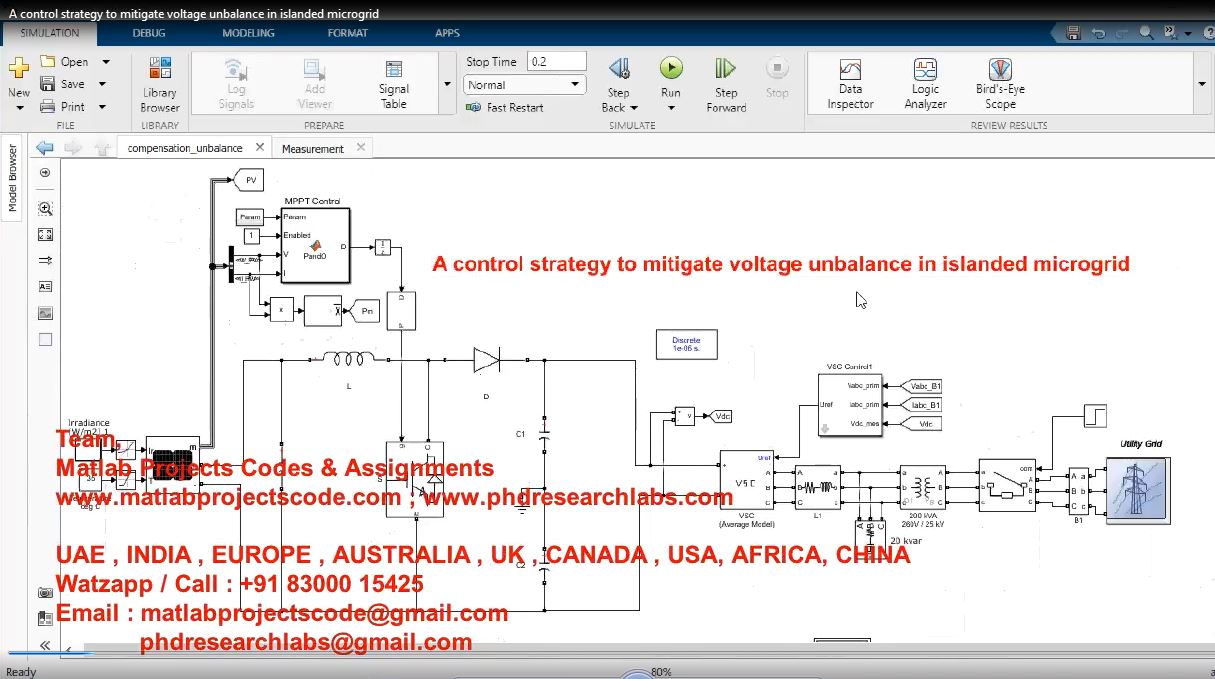Expand the Prepare gallery arrow

(x=447, y=84)
